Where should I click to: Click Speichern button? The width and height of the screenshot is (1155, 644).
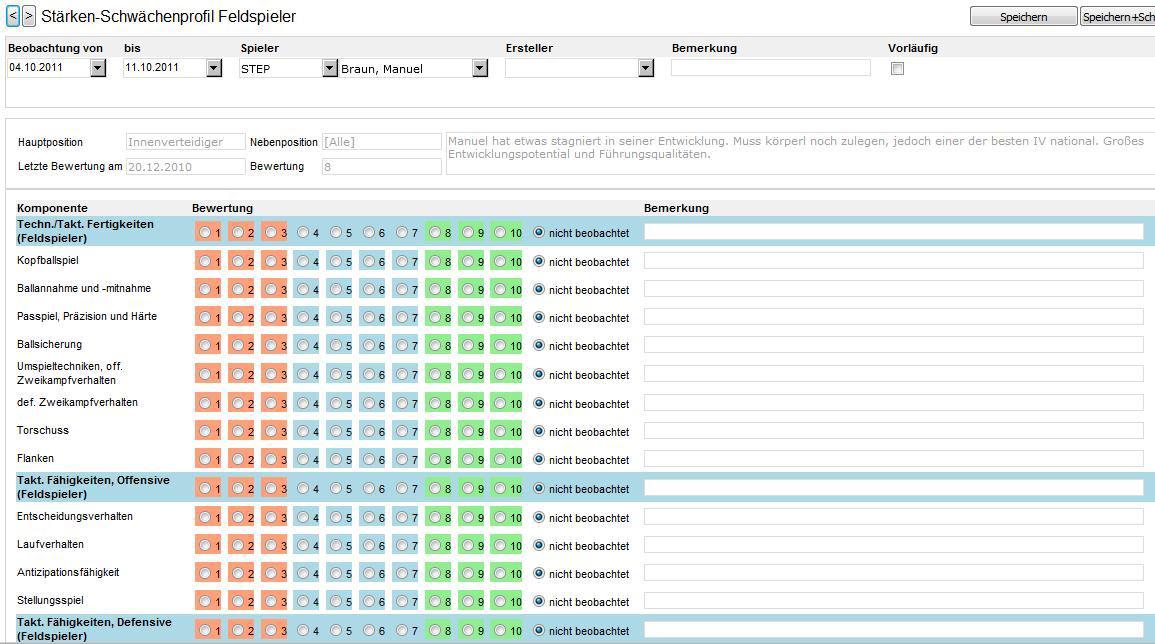coord(1023,17)
